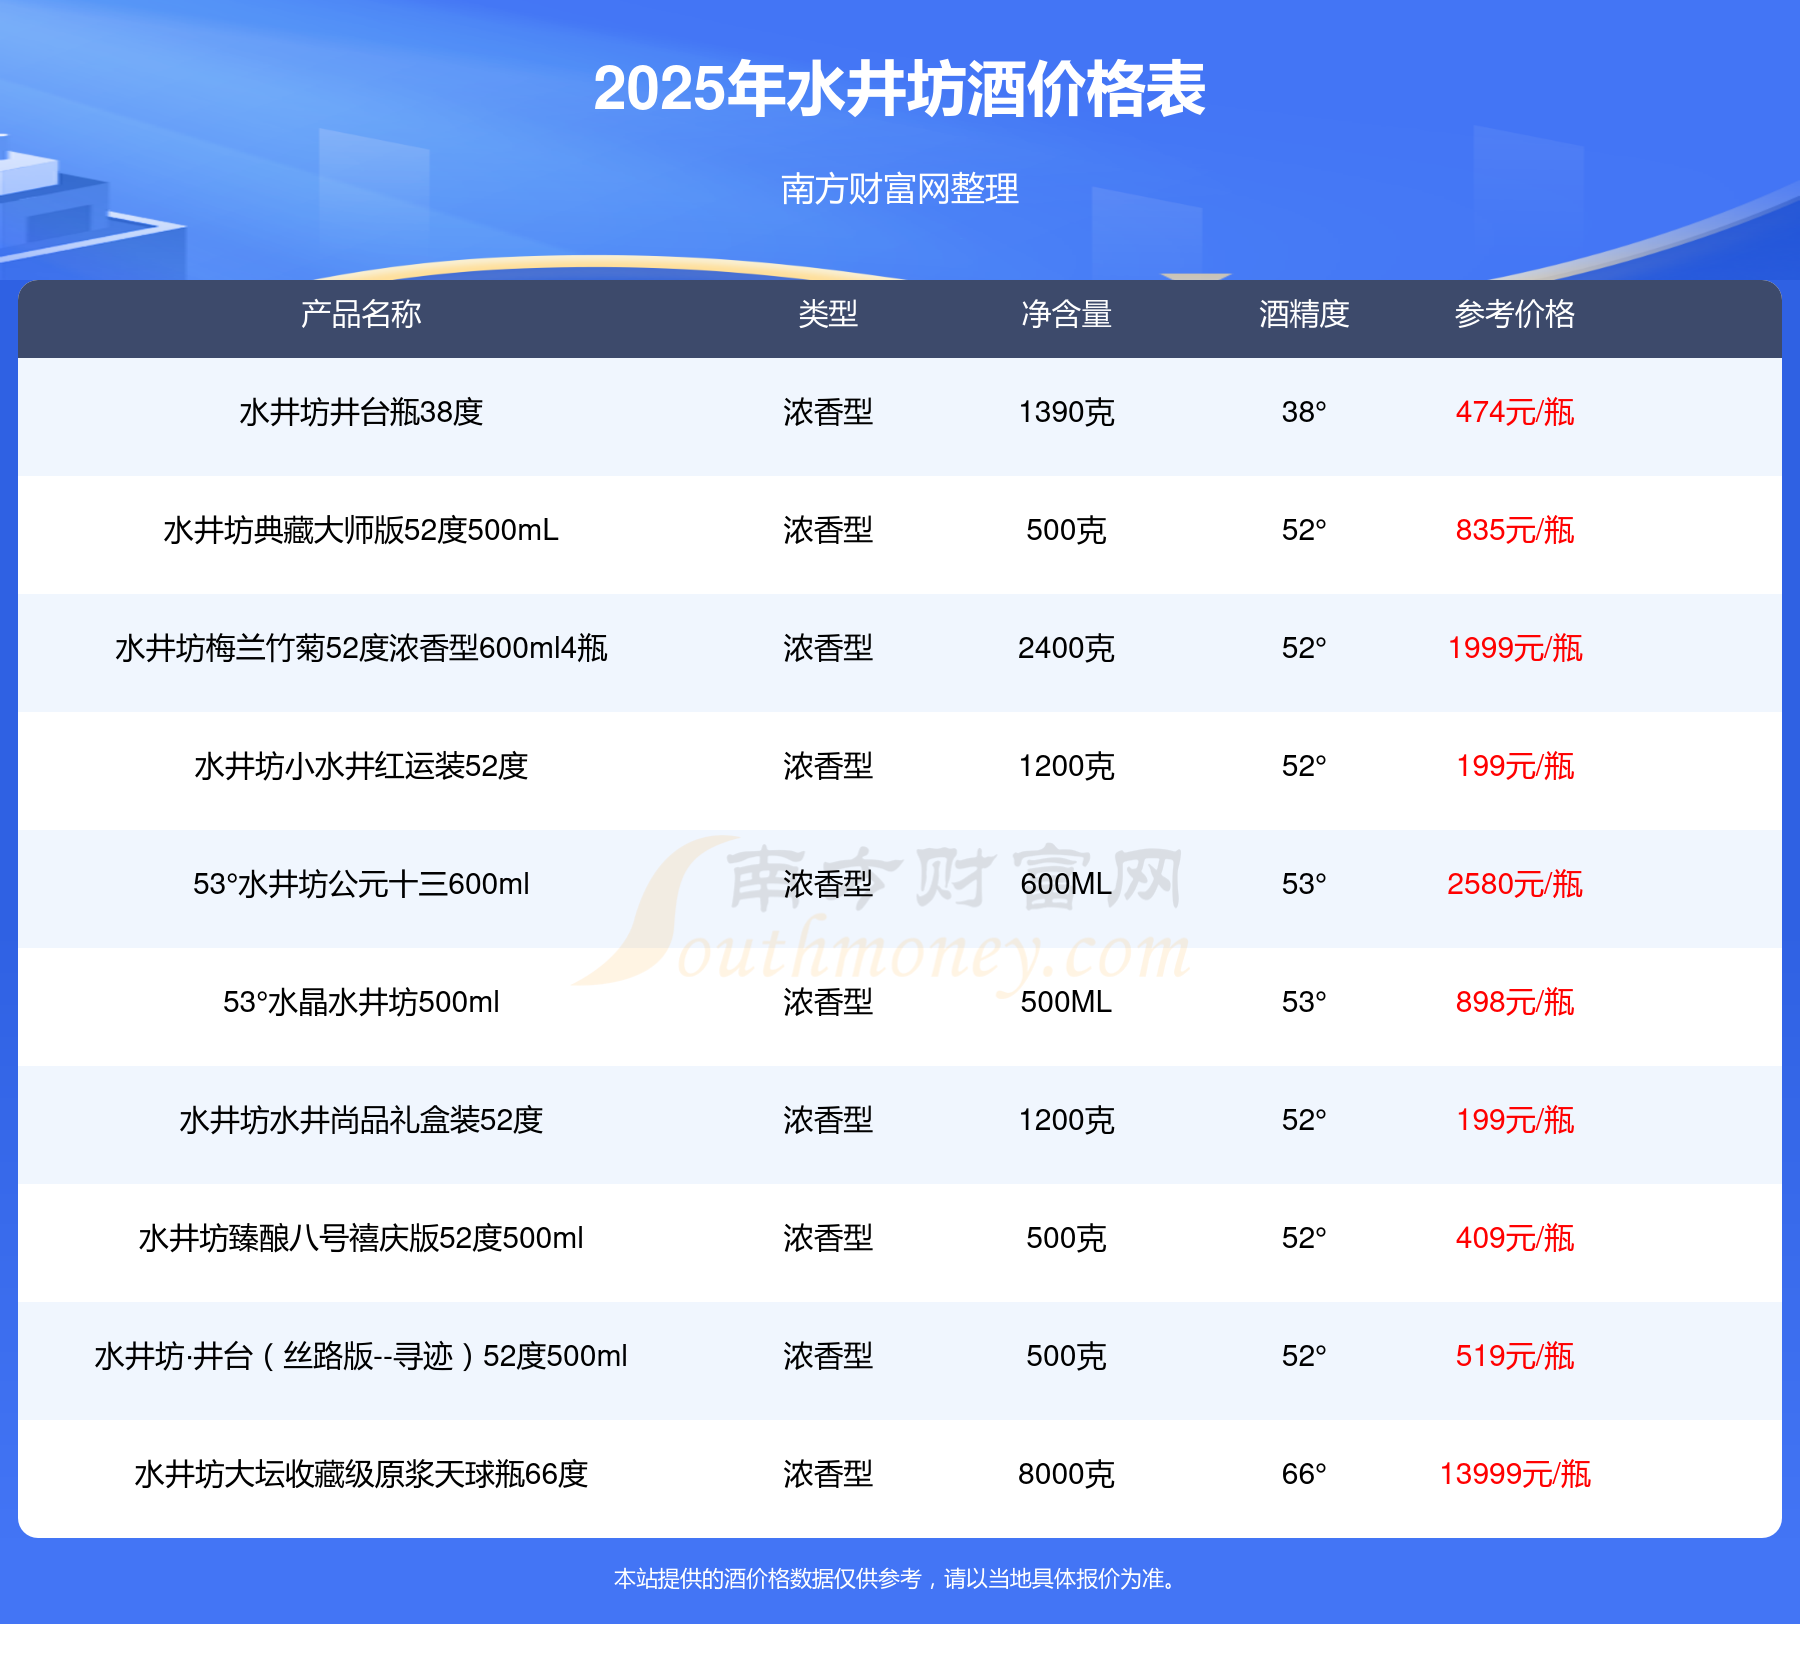
Task: Click 53° in the 公元十三 row
Action: pyautogui.click(x=1304, y=884)
